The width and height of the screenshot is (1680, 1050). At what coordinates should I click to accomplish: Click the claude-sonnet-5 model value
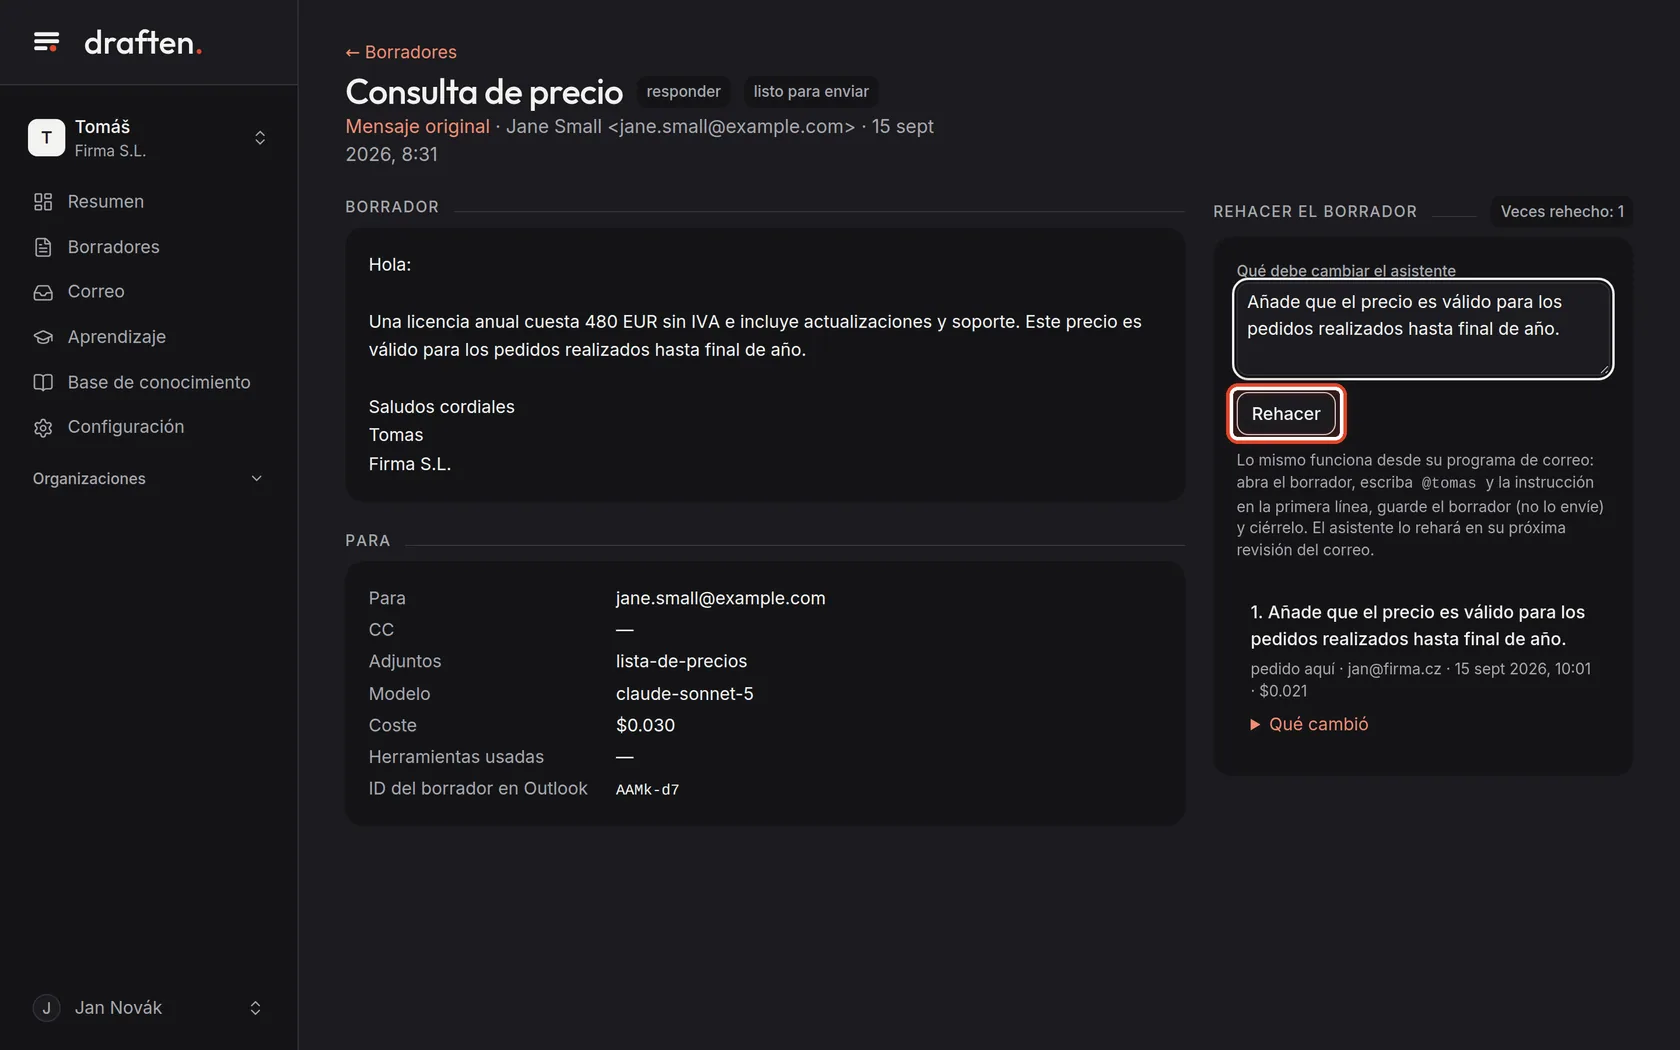(684, 694)
